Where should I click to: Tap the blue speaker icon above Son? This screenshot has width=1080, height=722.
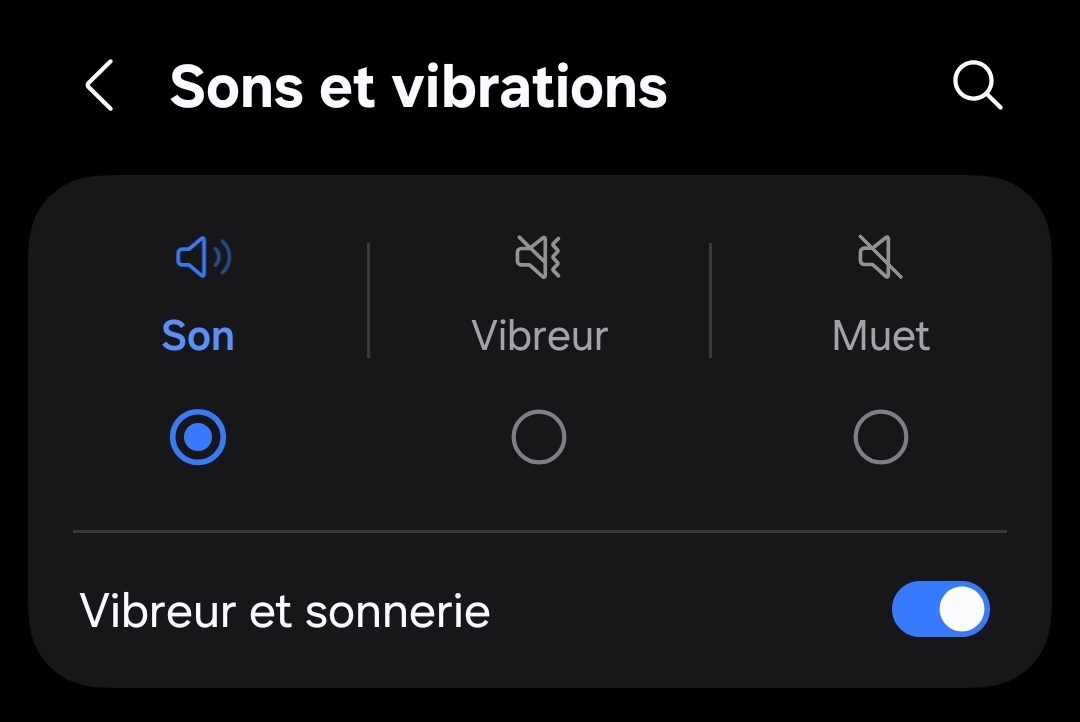203,259
